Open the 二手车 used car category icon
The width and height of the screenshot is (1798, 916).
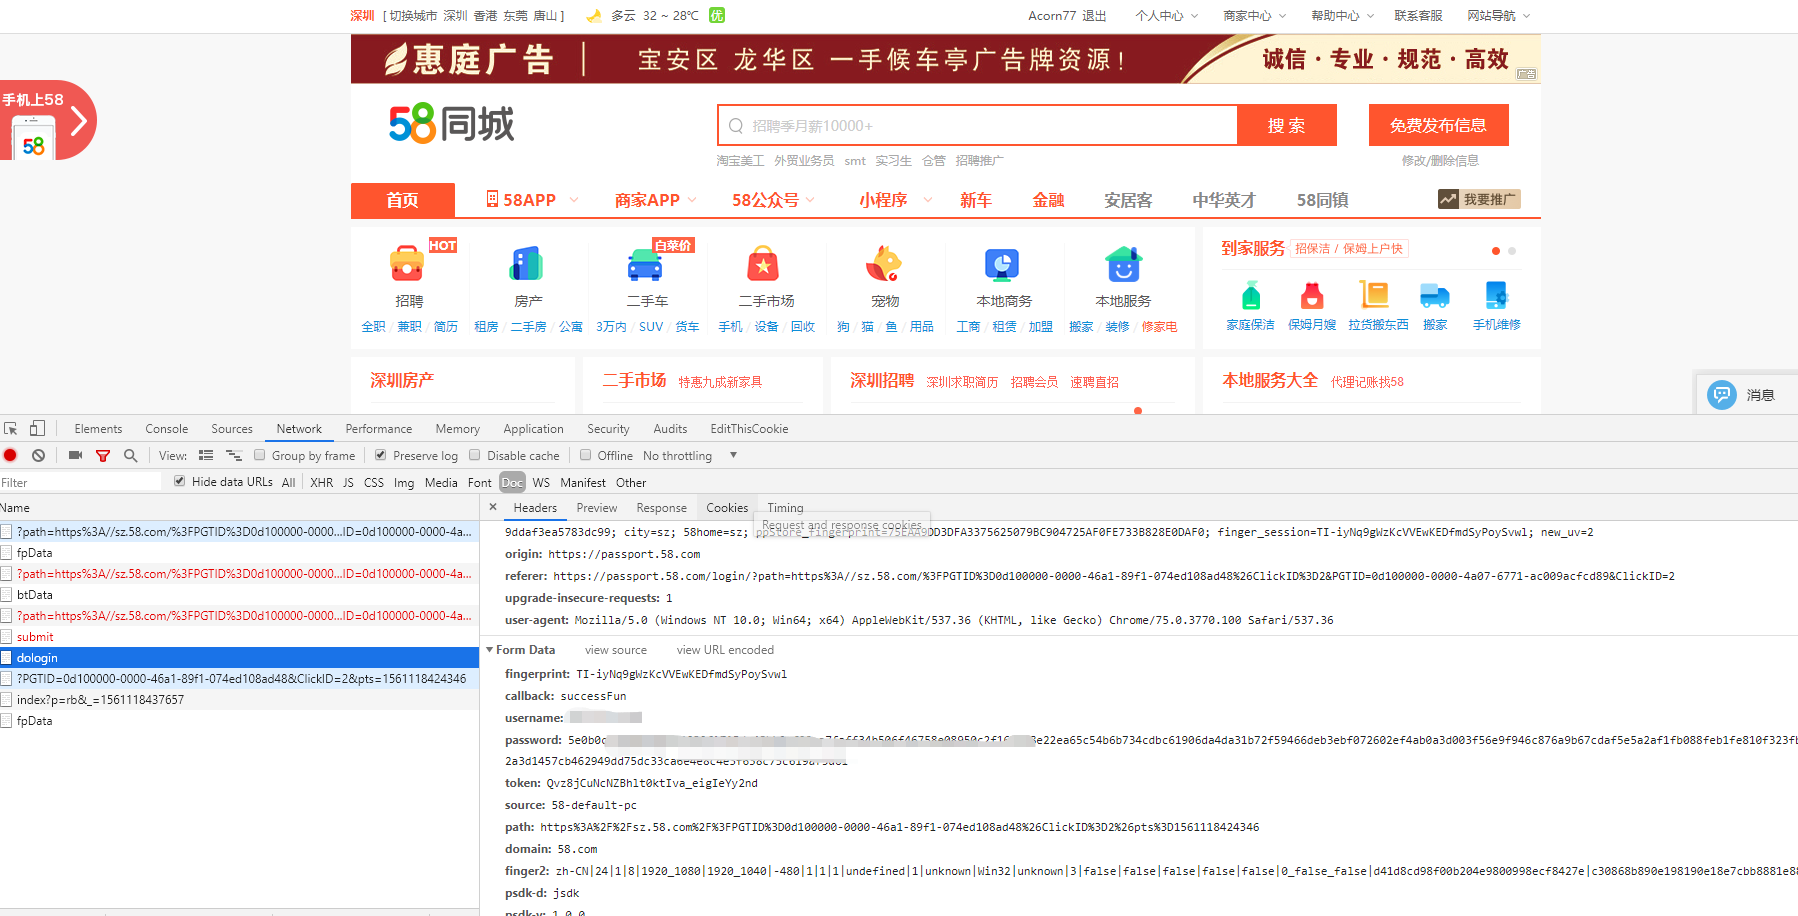coord(645,265)
